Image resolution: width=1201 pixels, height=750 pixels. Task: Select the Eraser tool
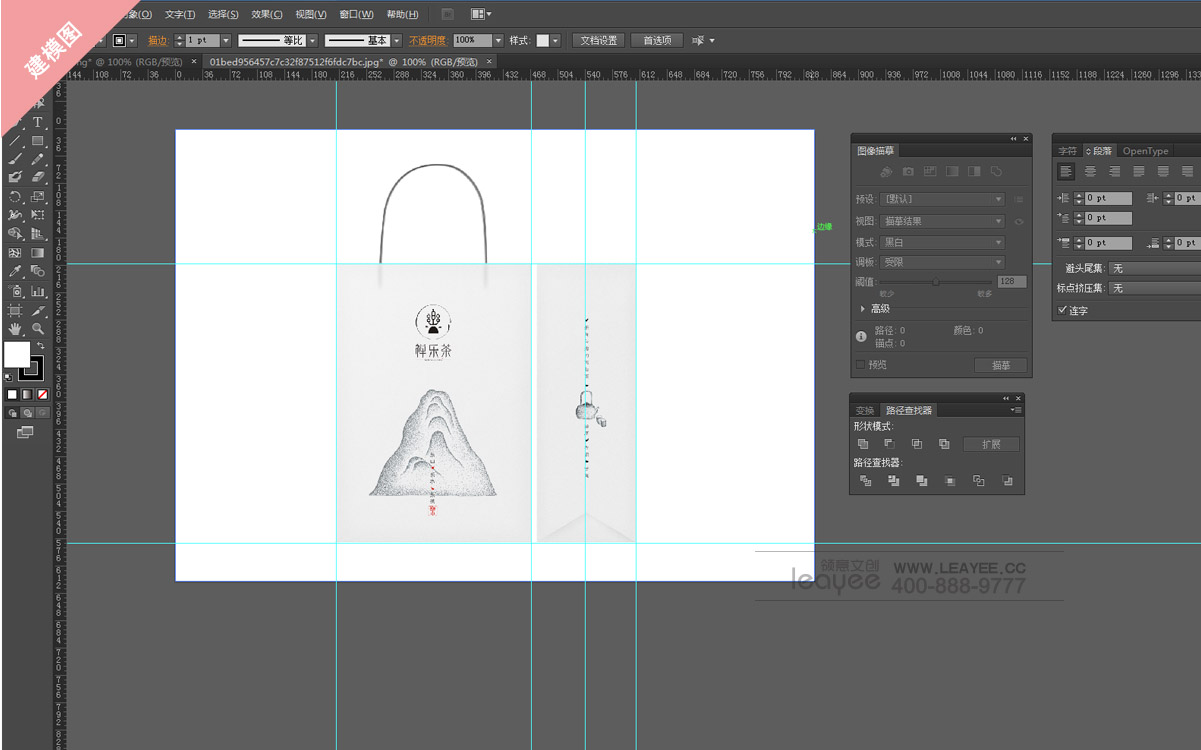[38, 177]
